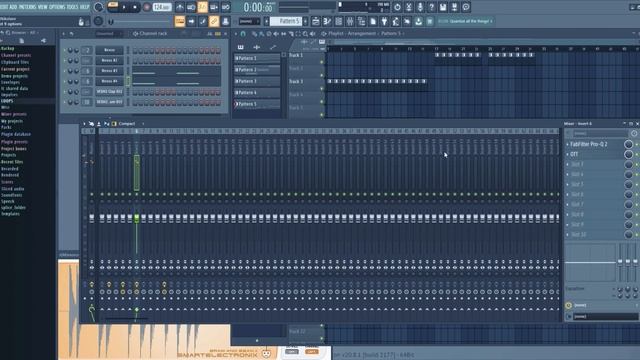Click the first channel name button
Viewport: 640px width, 360px height.
(109, 50)
